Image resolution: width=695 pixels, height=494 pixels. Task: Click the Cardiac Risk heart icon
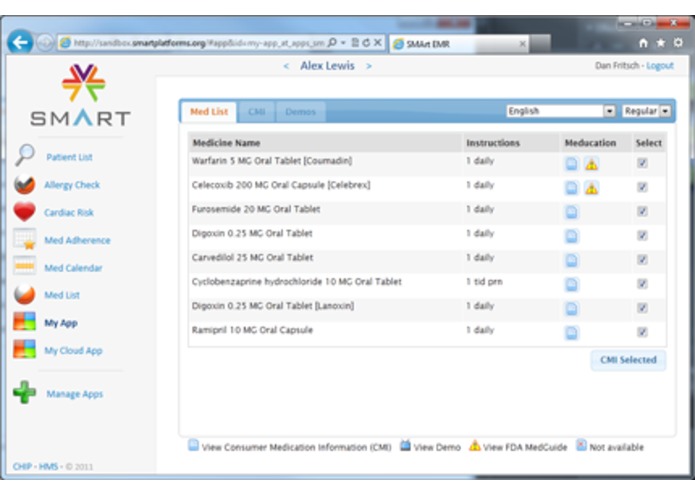(x=24, y=212)
